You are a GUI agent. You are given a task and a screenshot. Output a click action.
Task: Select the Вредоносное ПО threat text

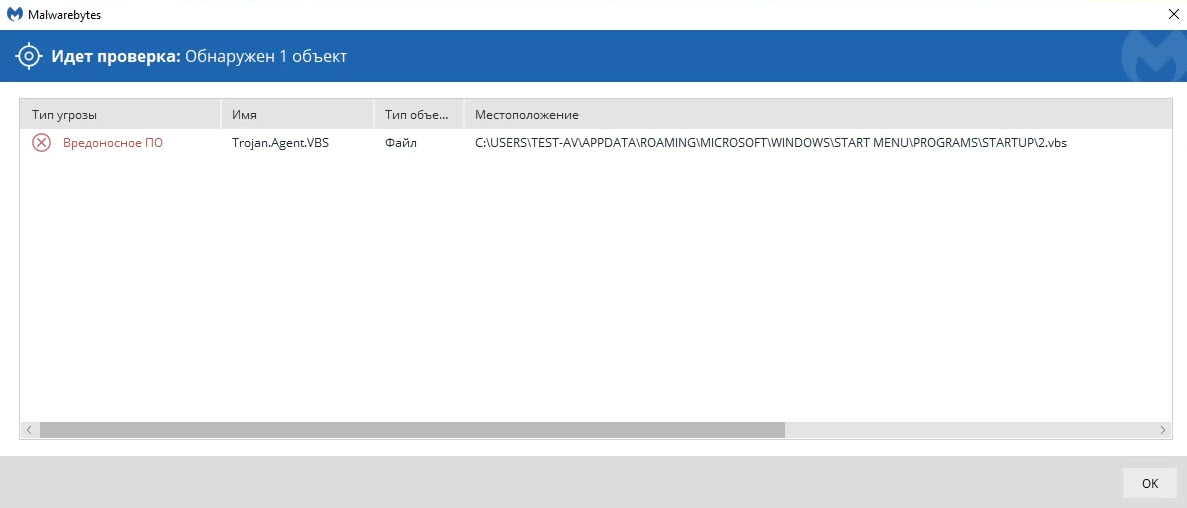coord(113,142)
